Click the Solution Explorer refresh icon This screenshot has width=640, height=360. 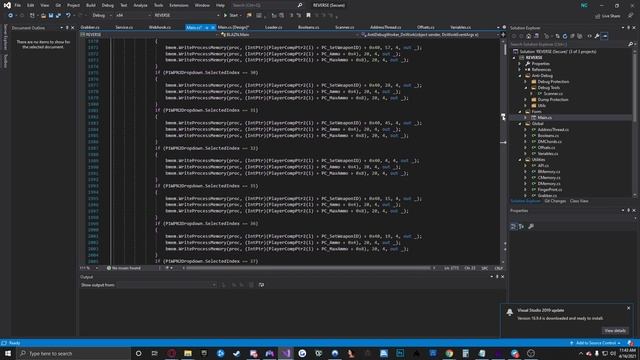coord(565,36)
